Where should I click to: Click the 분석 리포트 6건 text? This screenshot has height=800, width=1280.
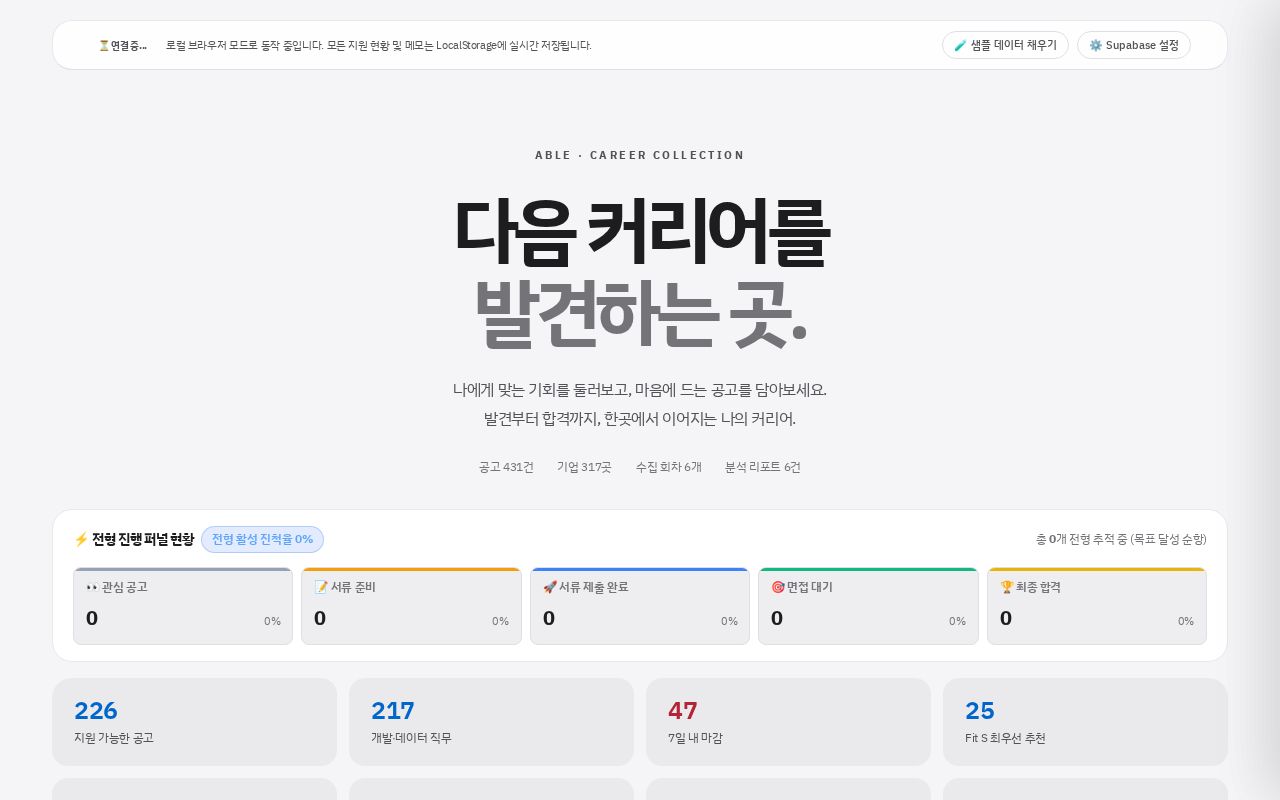tap(763, 467)
